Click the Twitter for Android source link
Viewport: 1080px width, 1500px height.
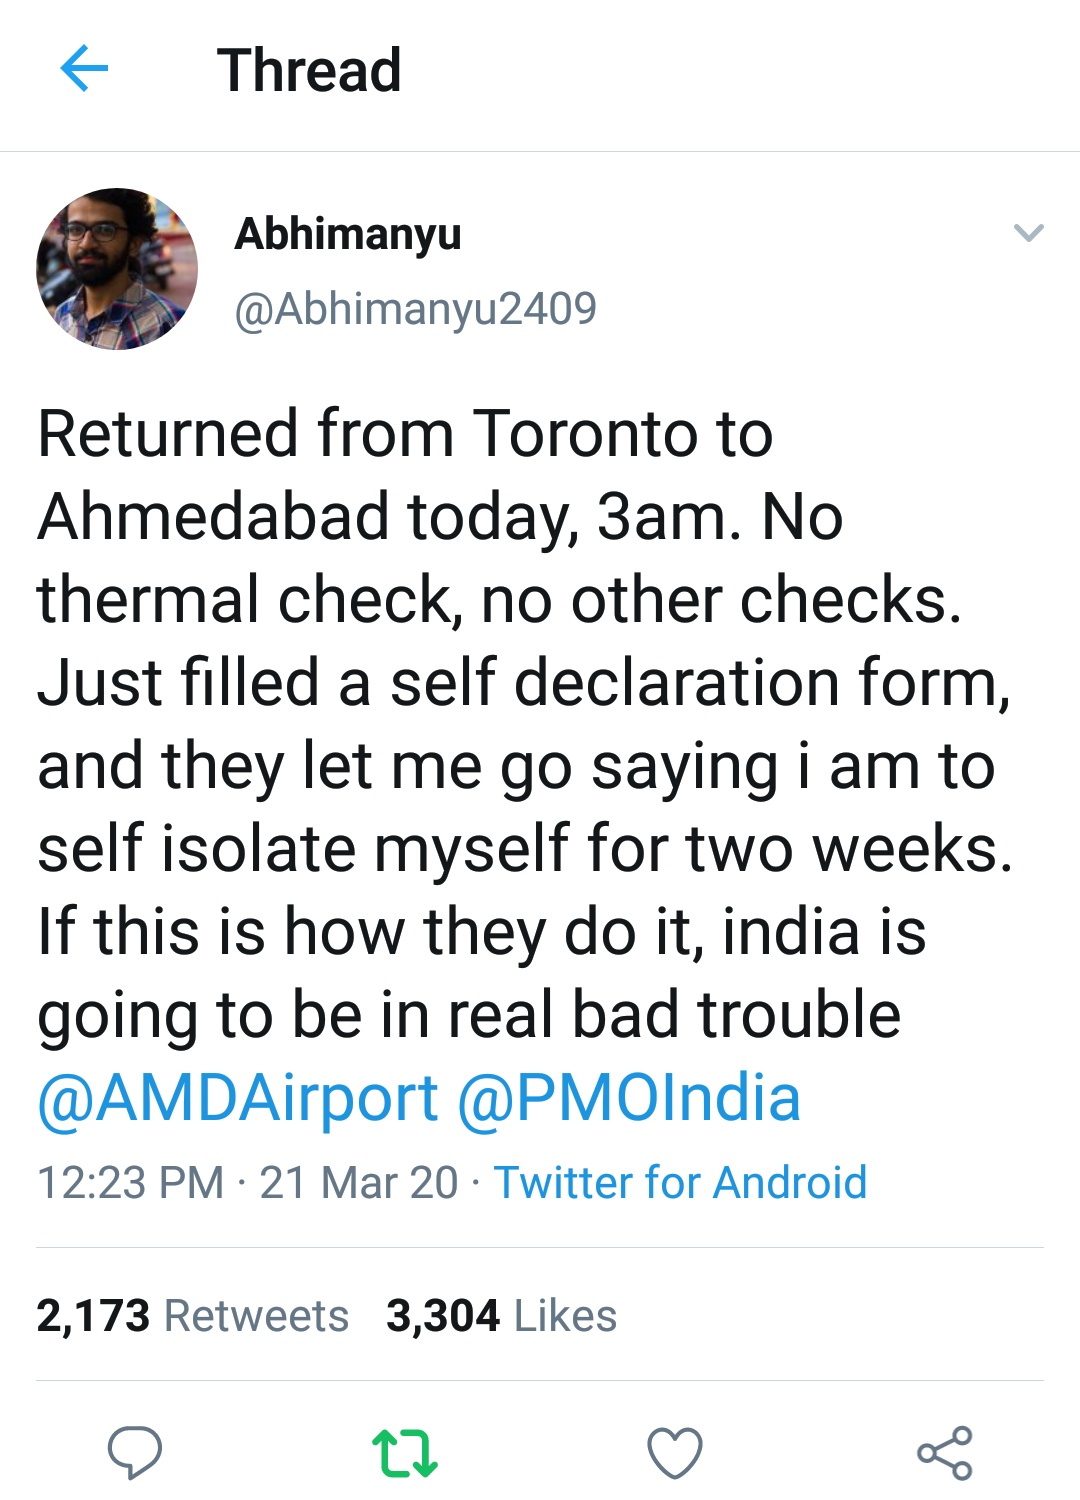pos(680,1182)
